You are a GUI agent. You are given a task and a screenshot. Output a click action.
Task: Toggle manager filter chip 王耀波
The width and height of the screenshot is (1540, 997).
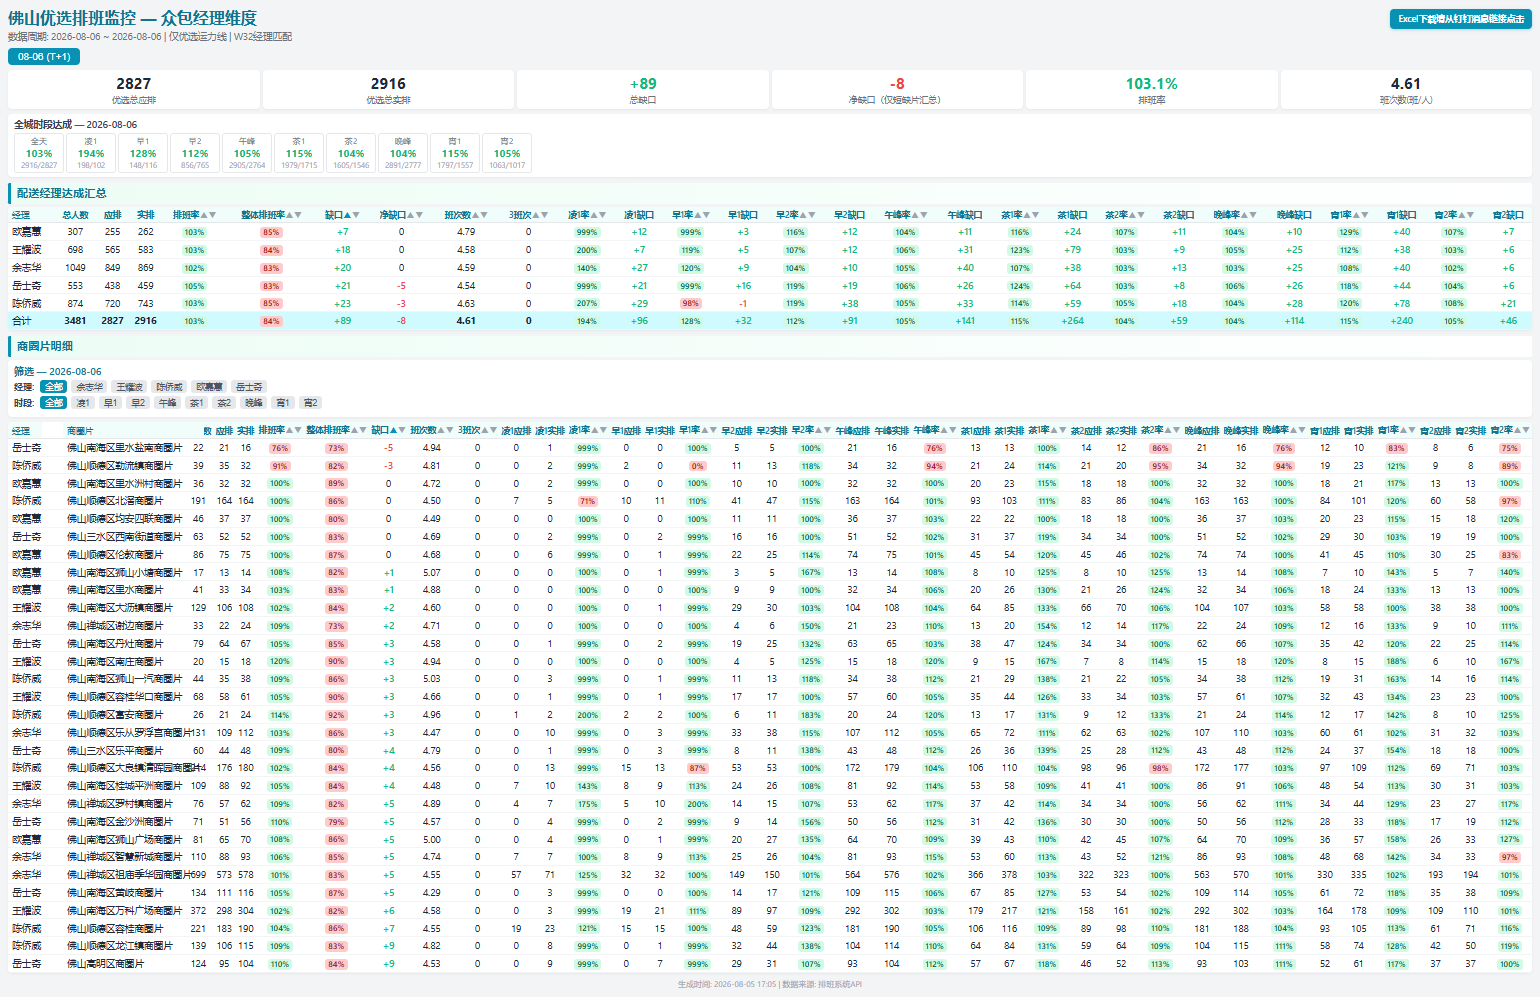(x=130, y=387)
